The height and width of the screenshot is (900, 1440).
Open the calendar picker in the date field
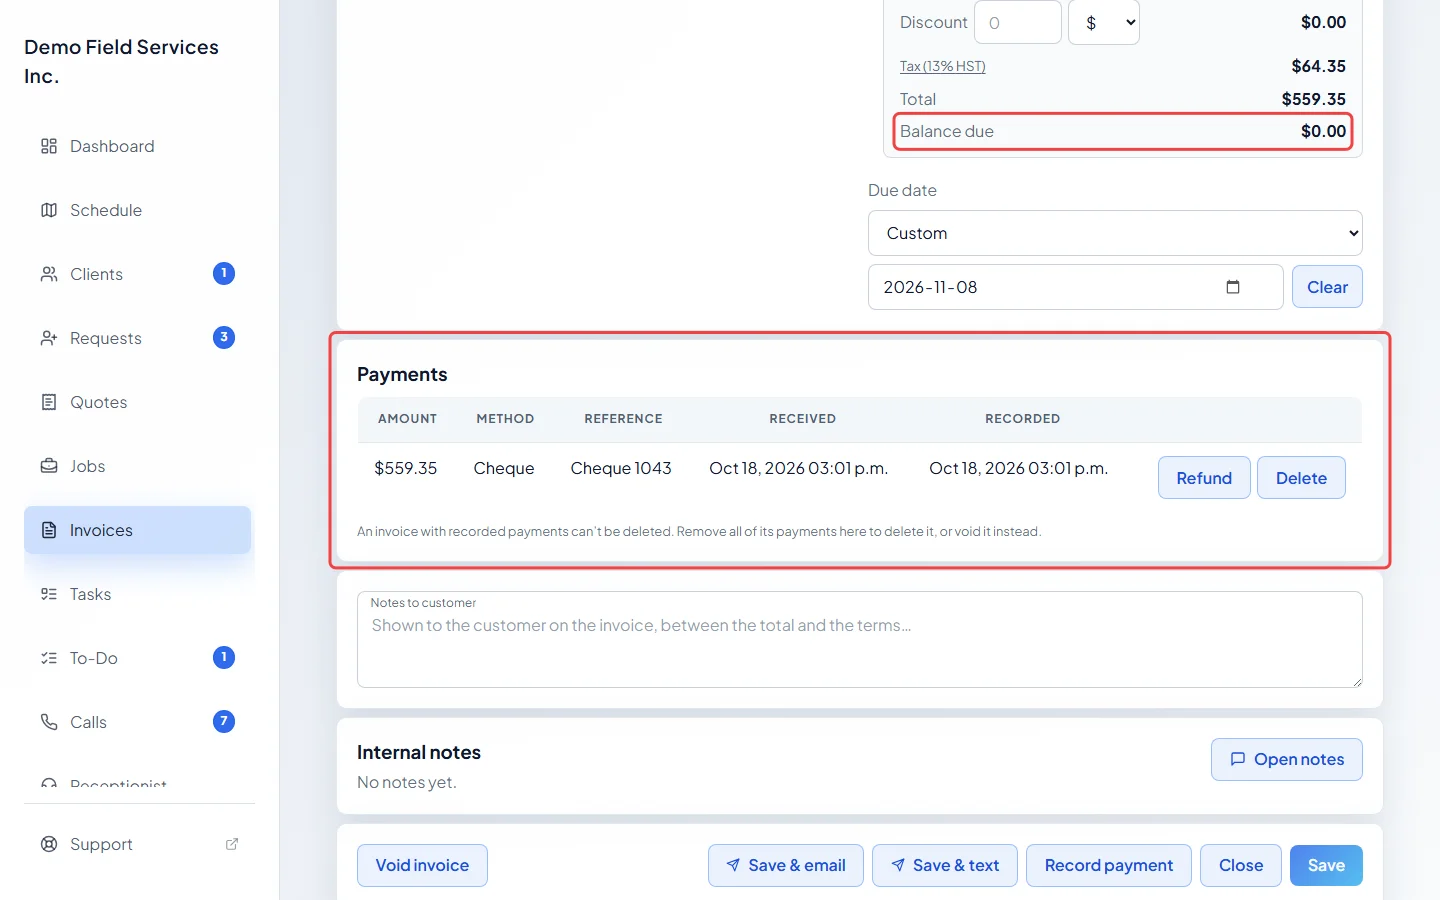[x=1233, y=287]
